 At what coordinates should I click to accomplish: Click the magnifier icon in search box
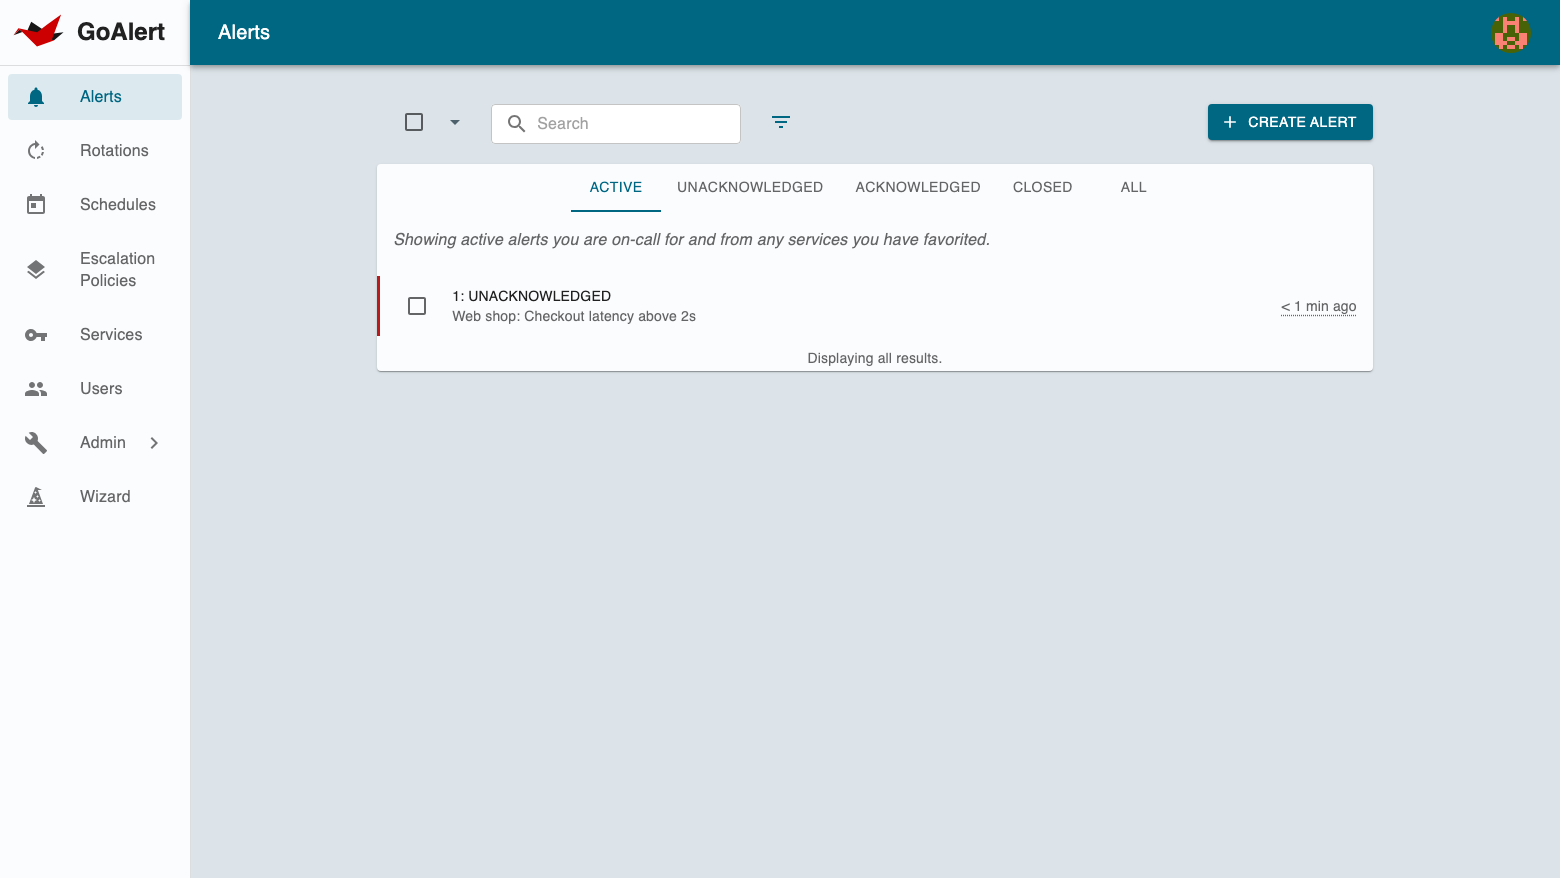[x=516, y=124]
